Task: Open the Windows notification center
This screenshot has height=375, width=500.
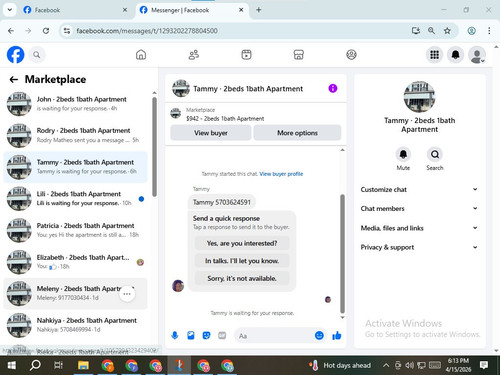Action: [484, 365]
